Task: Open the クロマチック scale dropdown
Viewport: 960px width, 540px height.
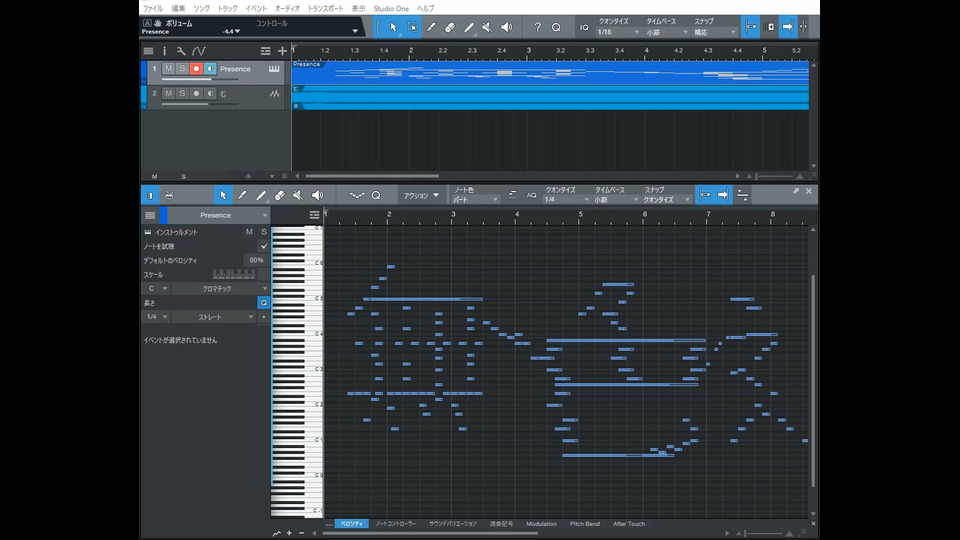Action: coord(220,288)
